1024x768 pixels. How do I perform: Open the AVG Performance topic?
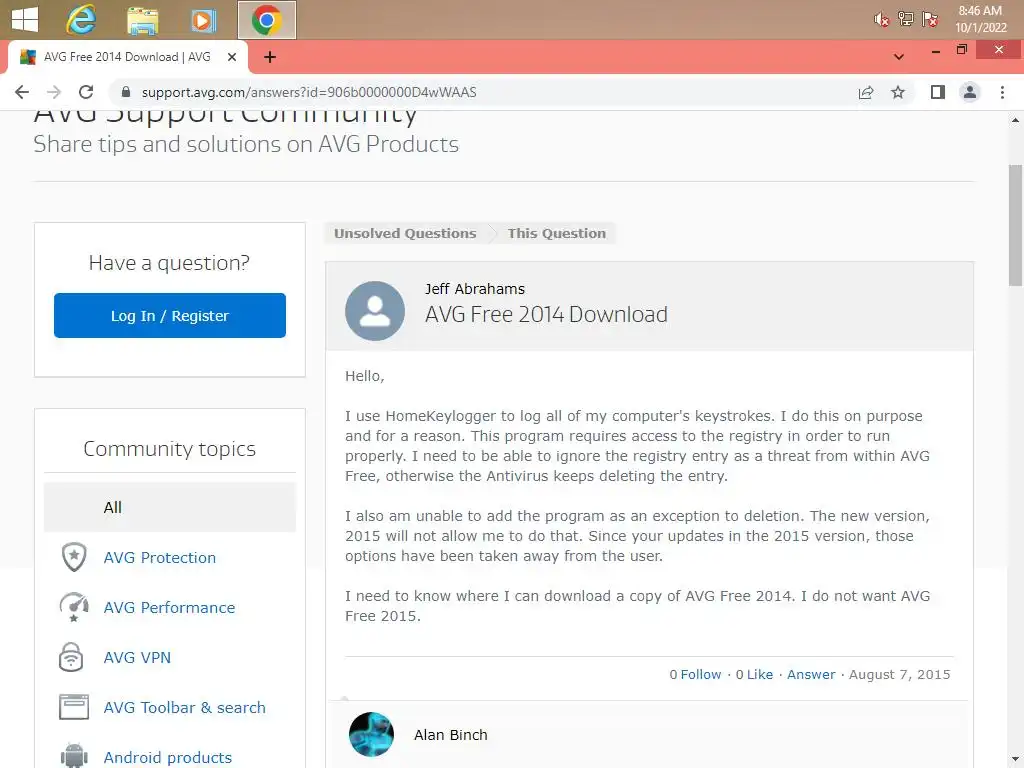point(169,607)
